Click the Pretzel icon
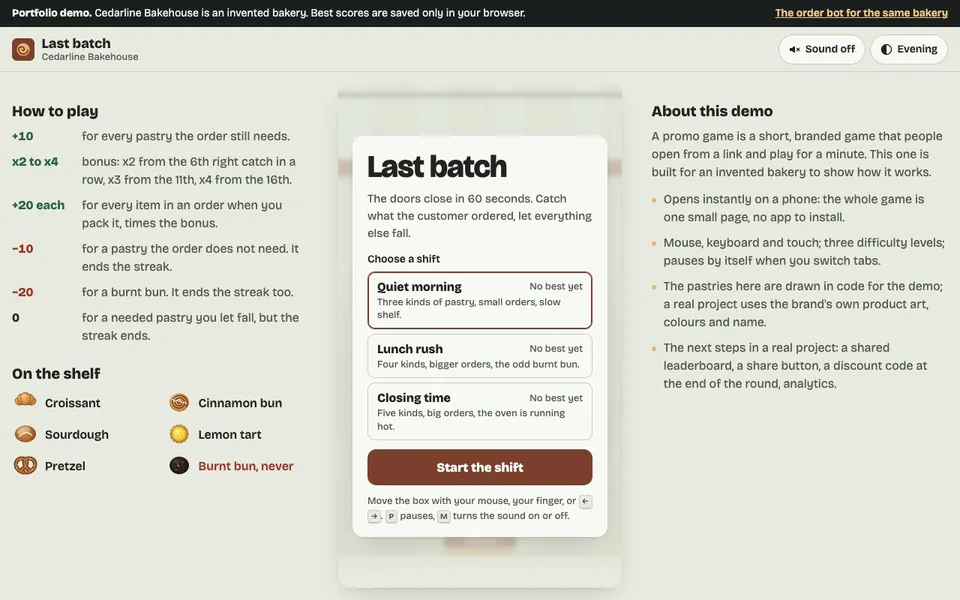 tap(26, 465)
